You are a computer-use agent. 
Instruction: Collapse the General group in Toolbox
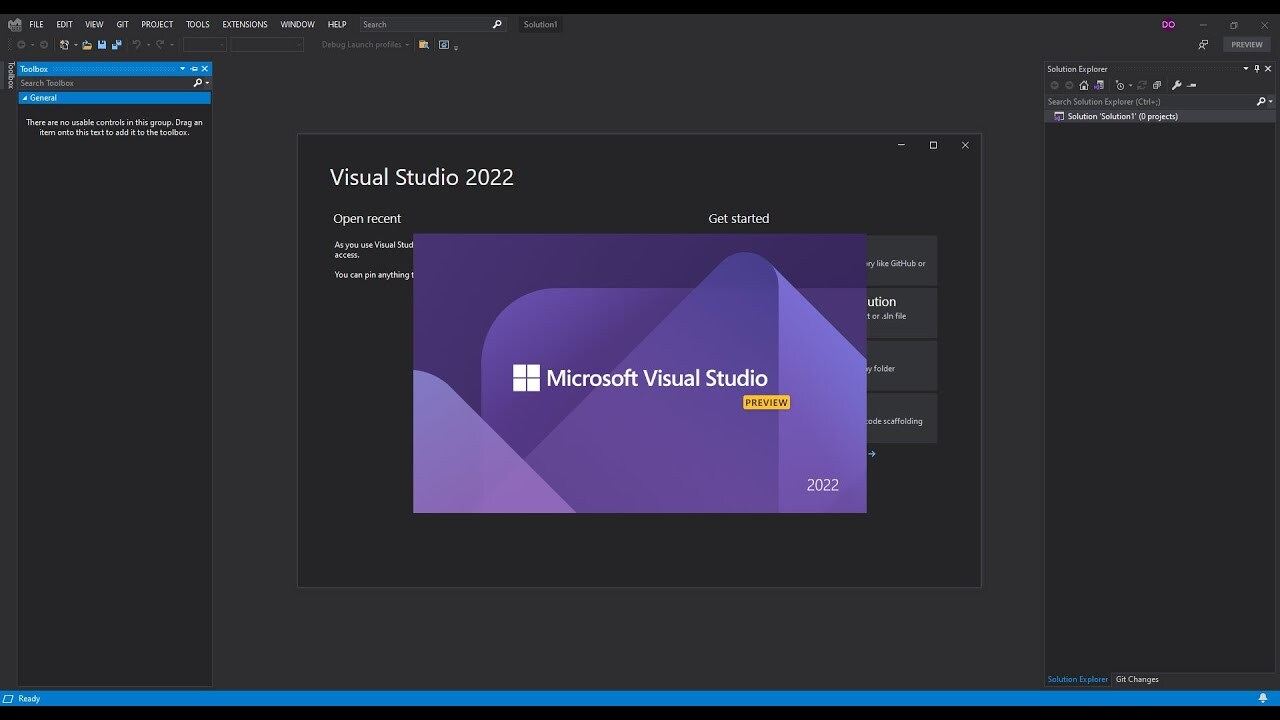click(25, 98)
